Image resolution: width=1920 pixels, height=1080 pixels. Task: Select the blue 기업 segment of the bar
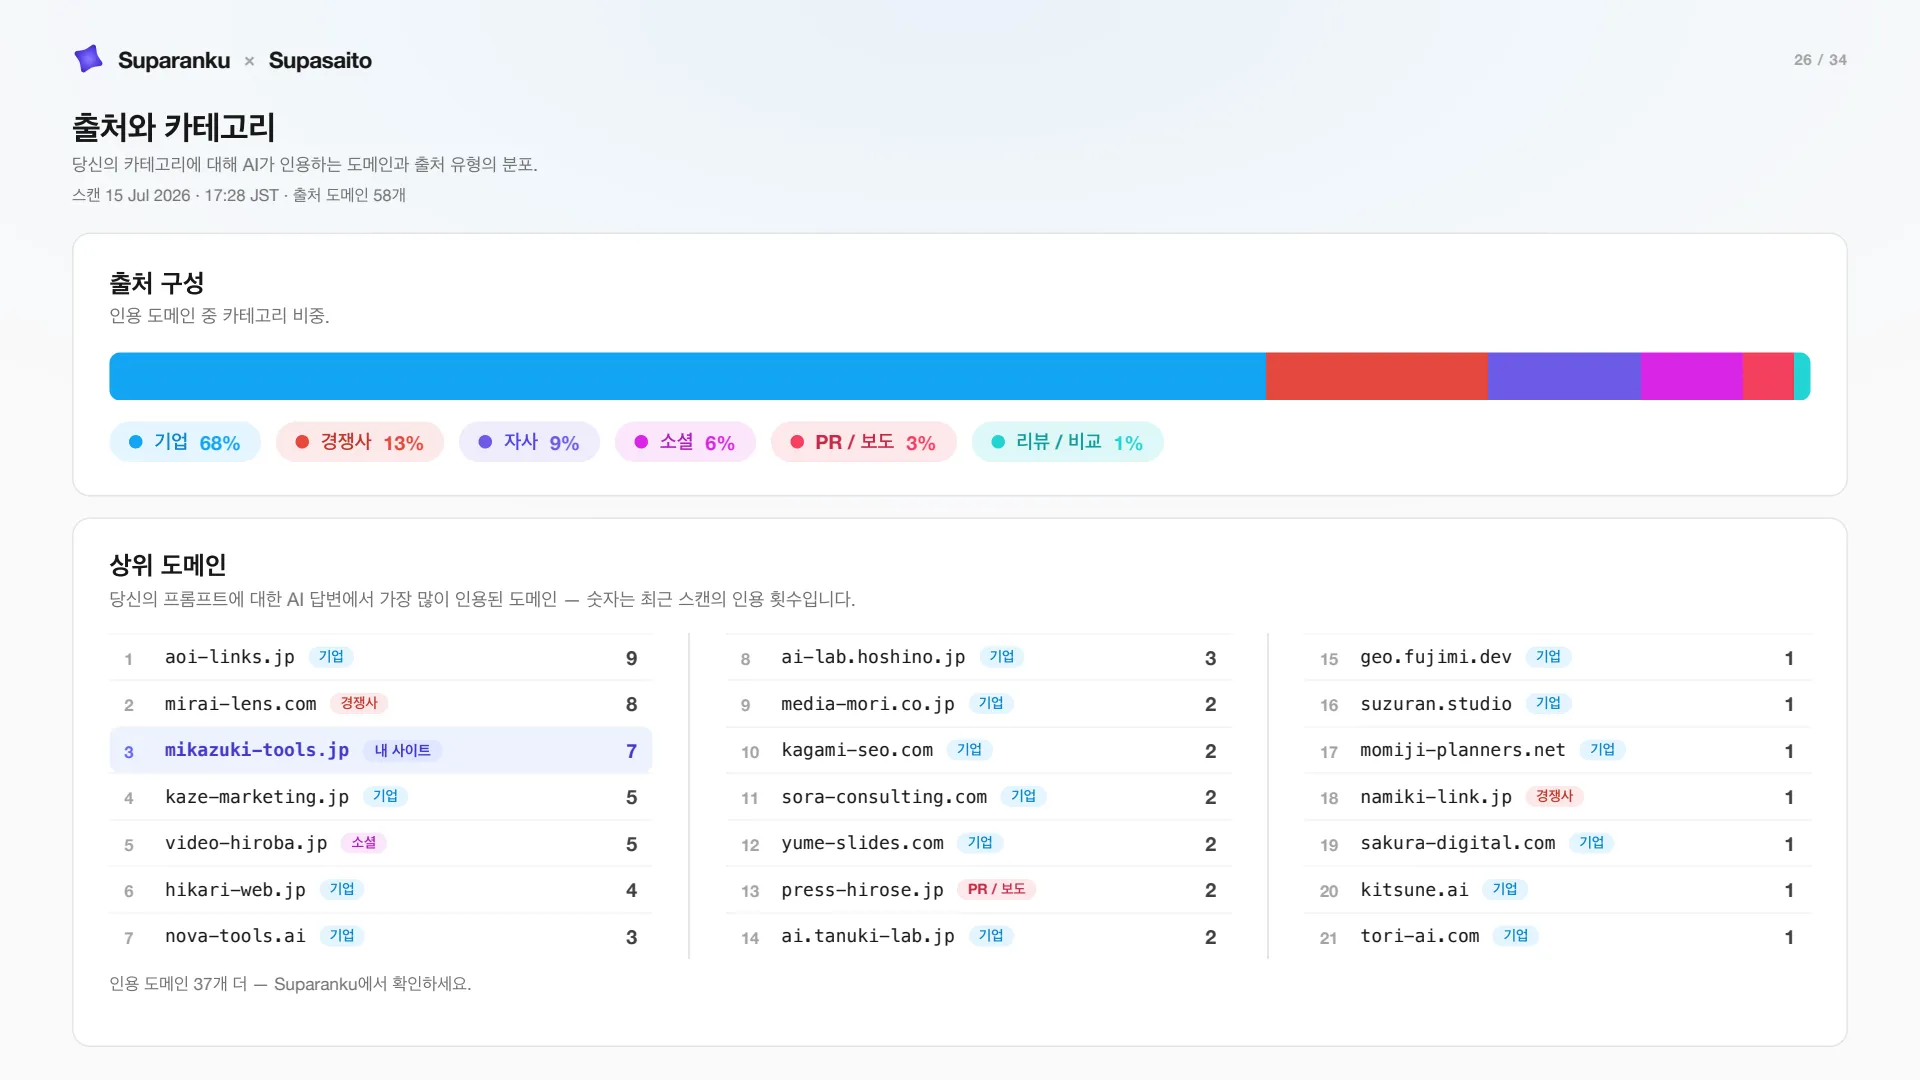click(687, 376)
